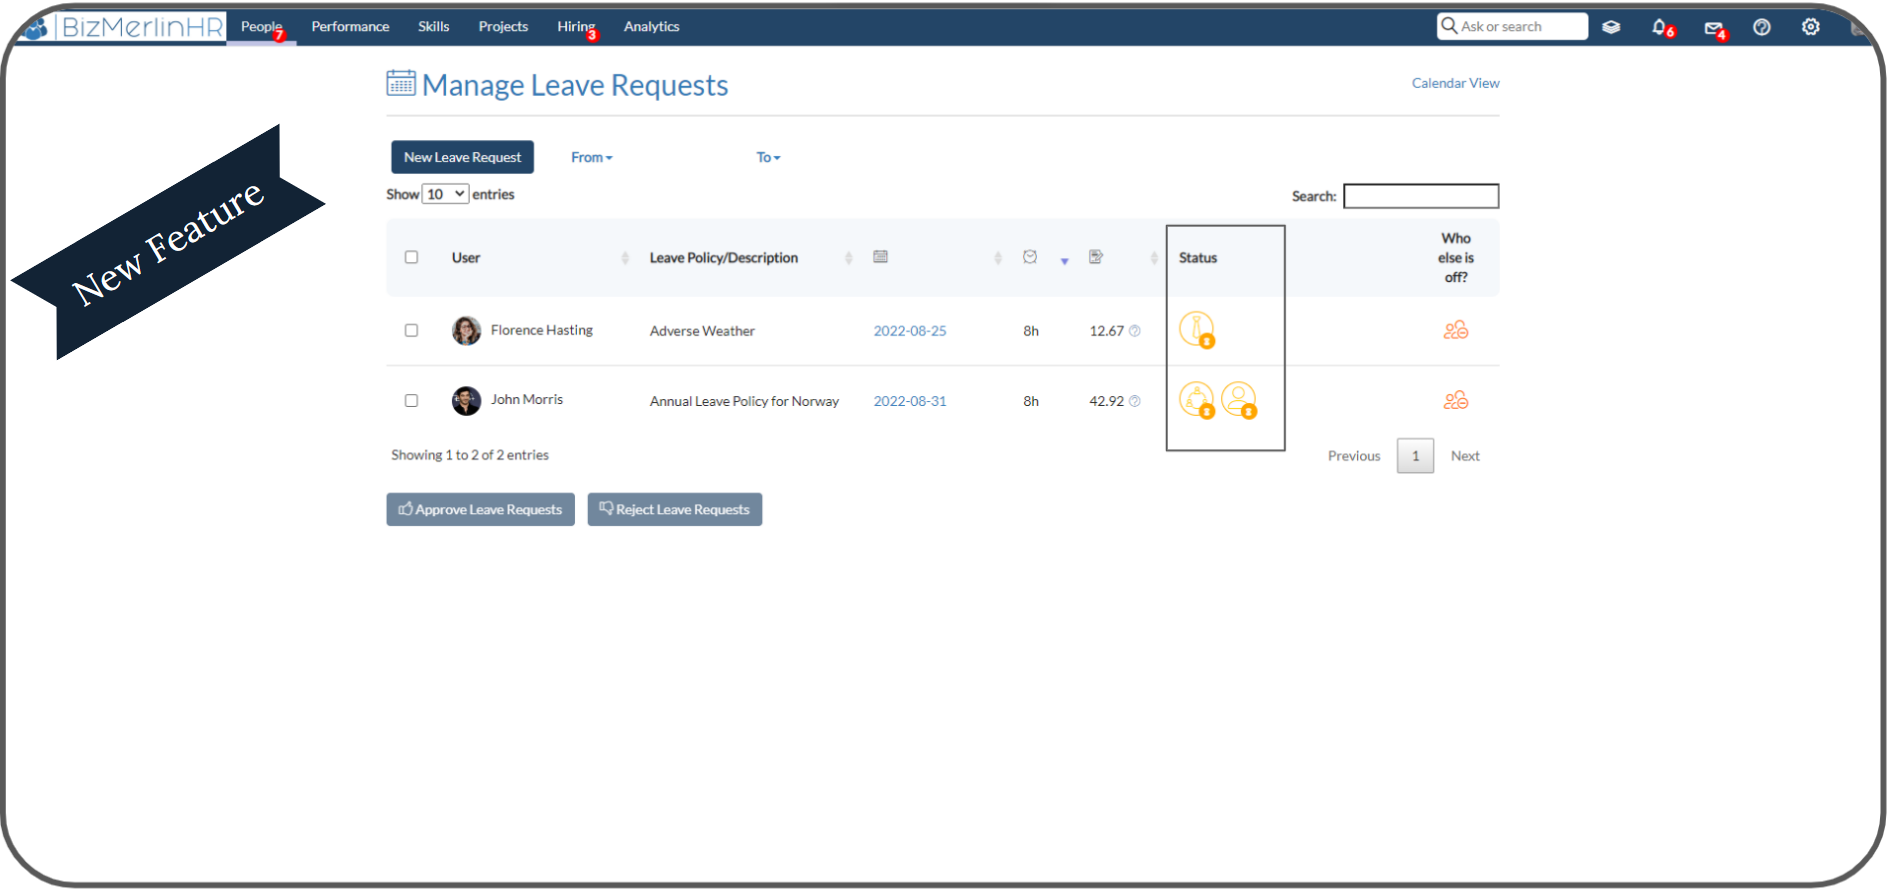Go to the Previous page
Viewport: 1888px width, 890px height.
click(1354, 456)
